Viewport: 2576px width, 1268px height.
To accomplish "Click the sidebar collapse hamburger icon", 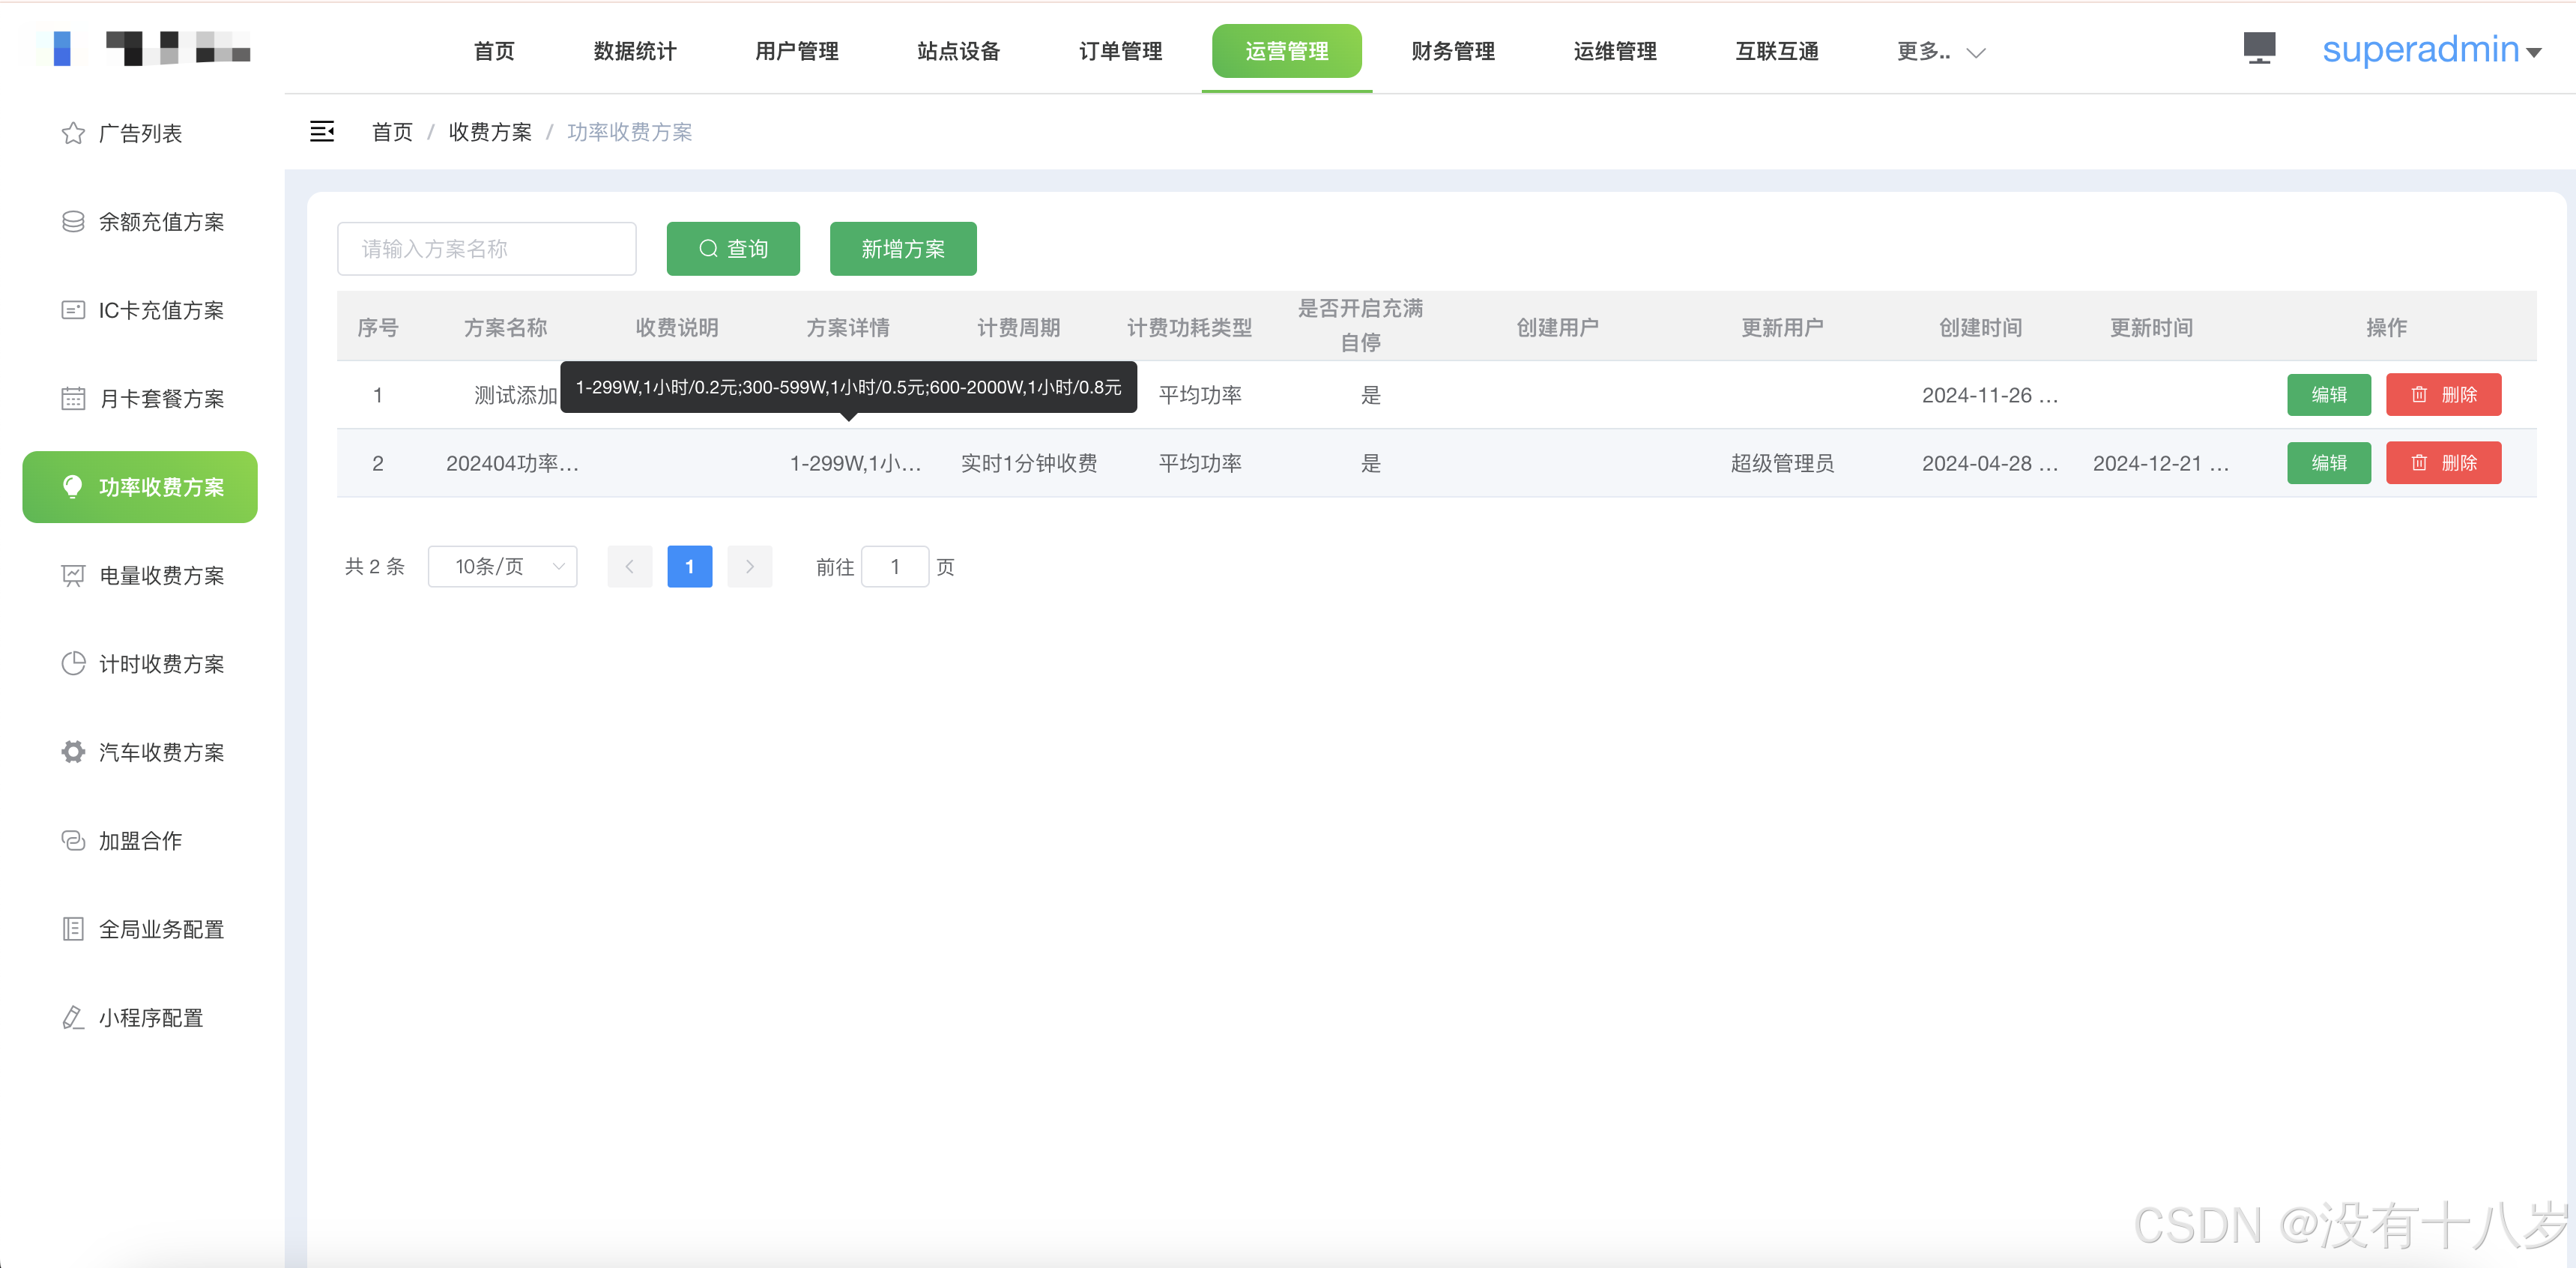I will (x=321, y=131).
